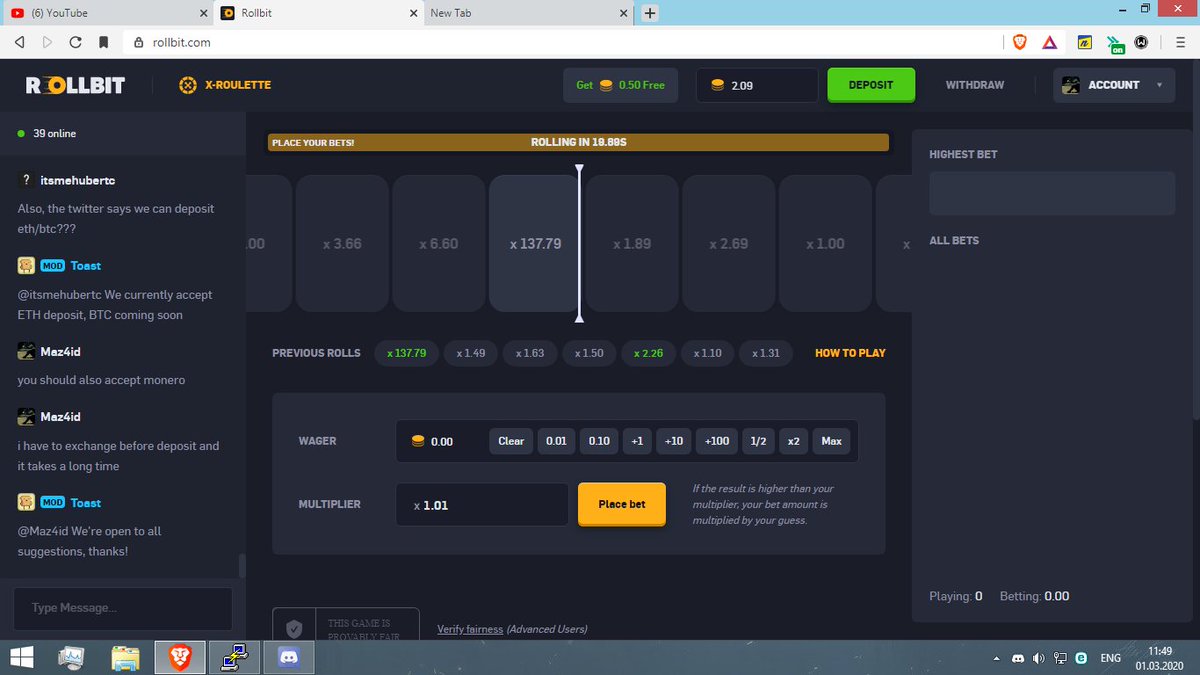The image size is (1200, 675).
Task: Click the Rollbit logo in header
Action: click(75, 85)
